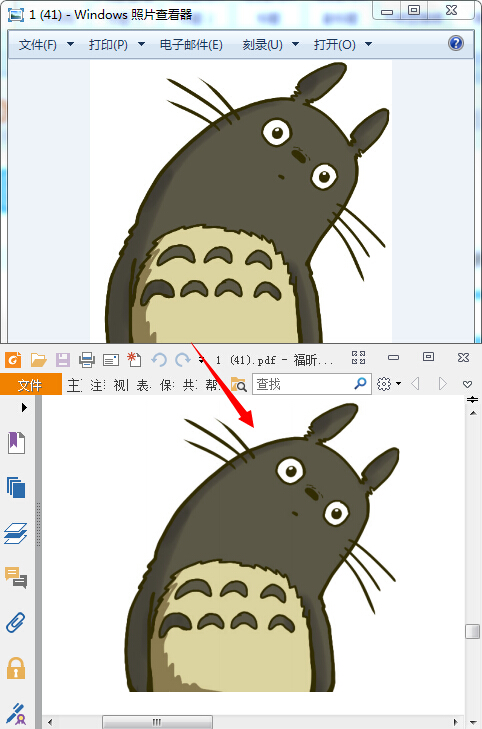Click 电子邮件(E) in Photo Viewer toolbar
This screenshot has width=482, height=729.
(x=191, y=45)
